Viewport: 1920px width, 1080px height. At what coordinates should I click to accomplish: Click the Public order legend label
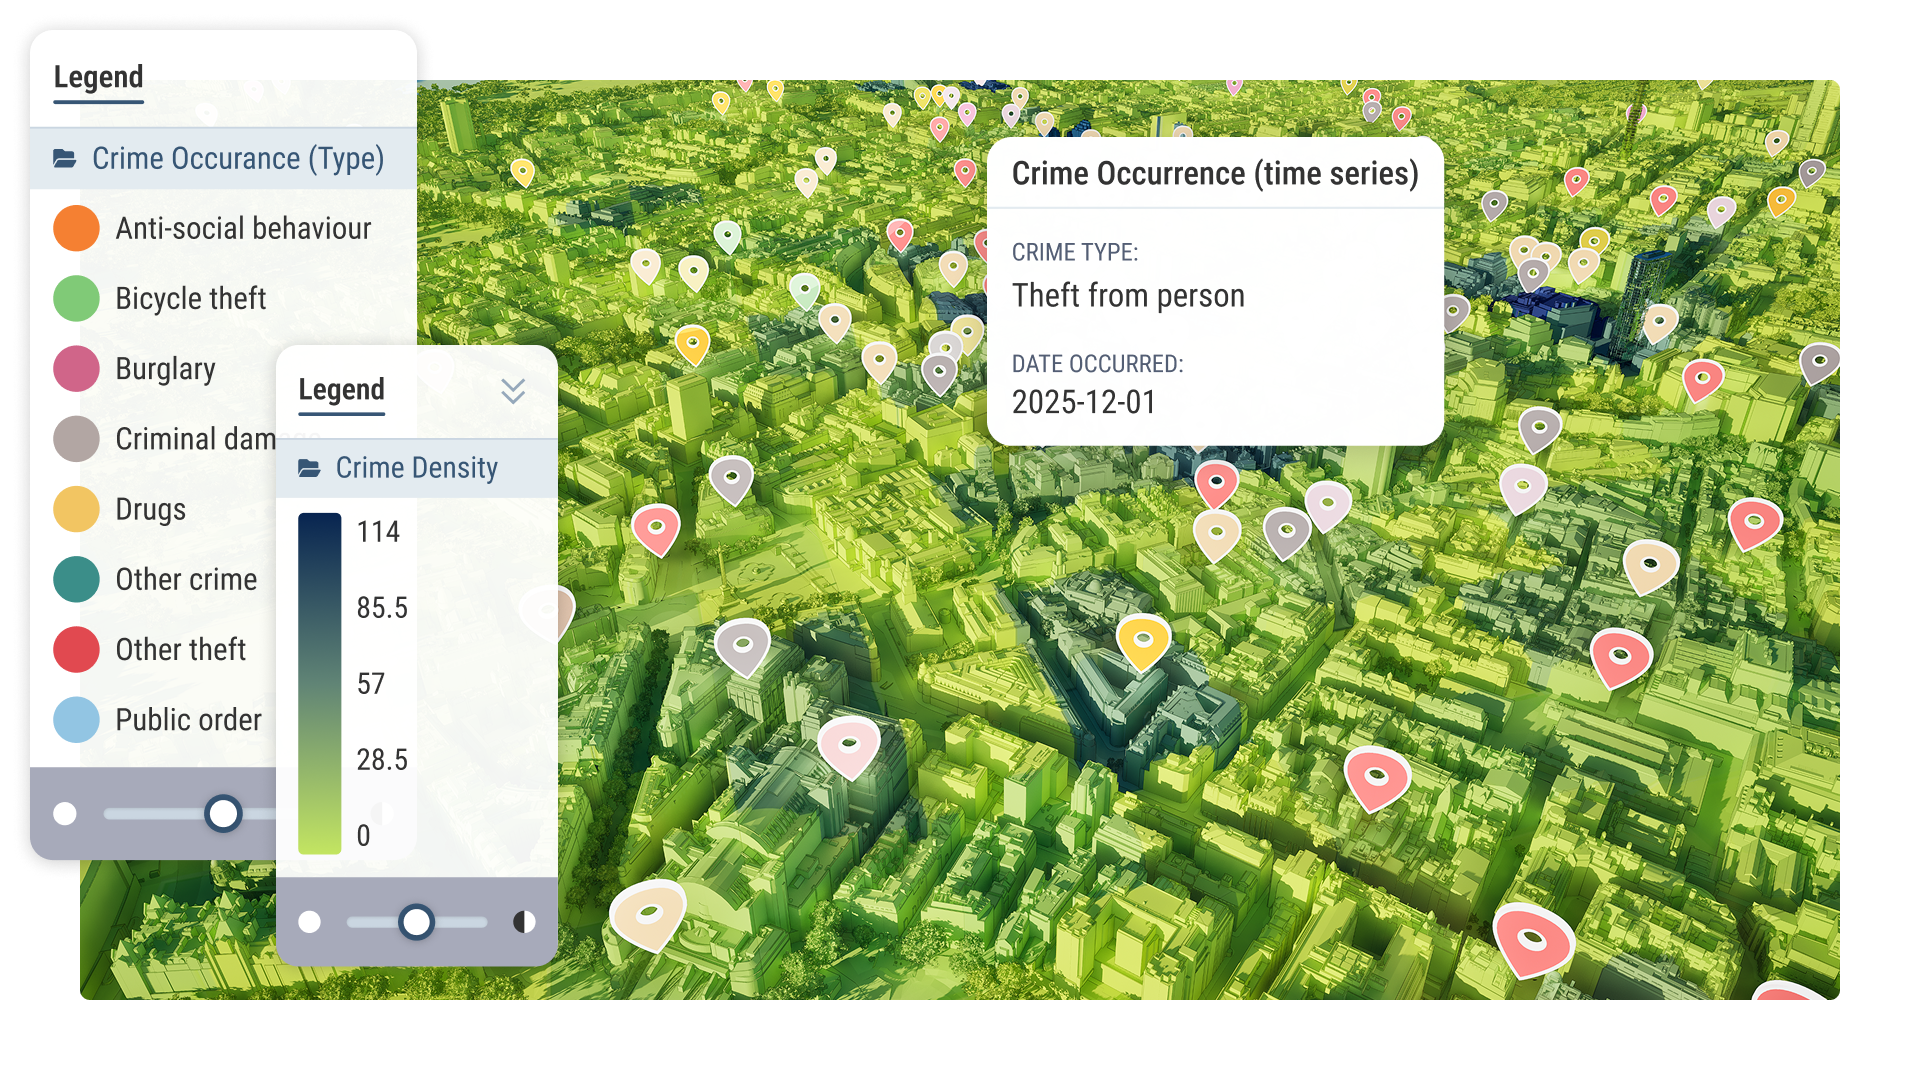[x=188, y=720]
